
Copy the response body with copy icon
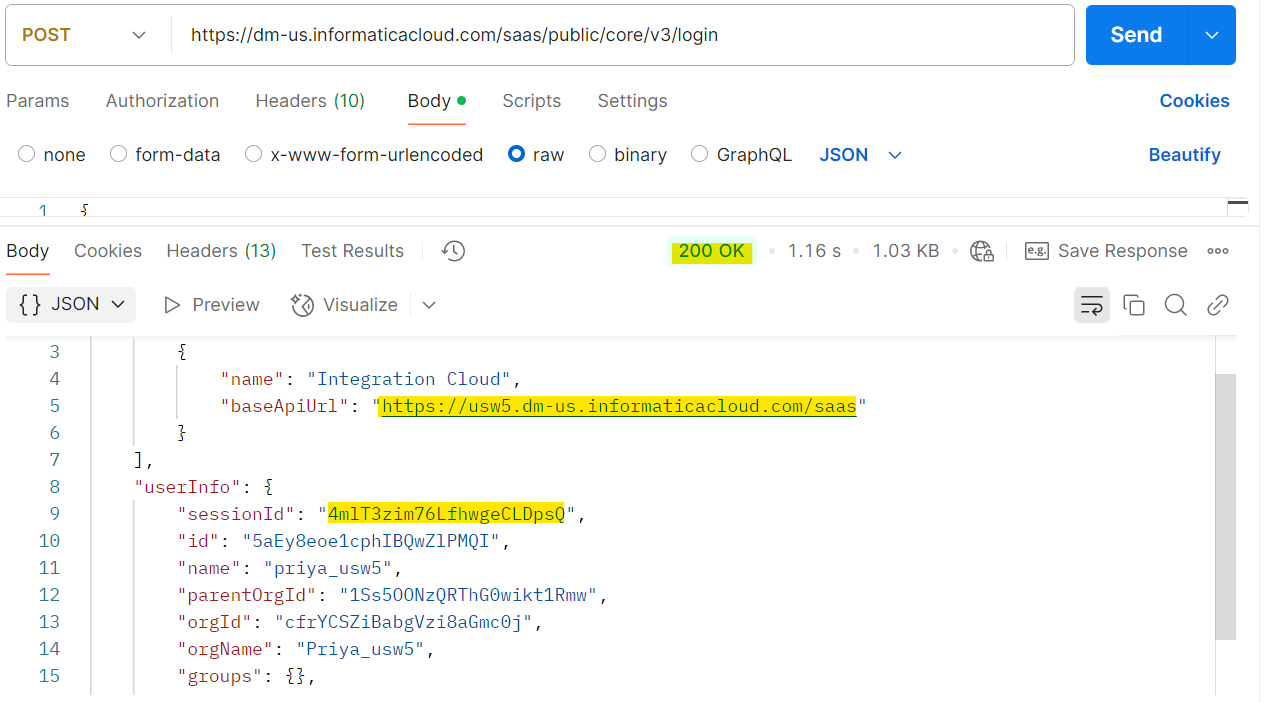tap(1134, 305)
